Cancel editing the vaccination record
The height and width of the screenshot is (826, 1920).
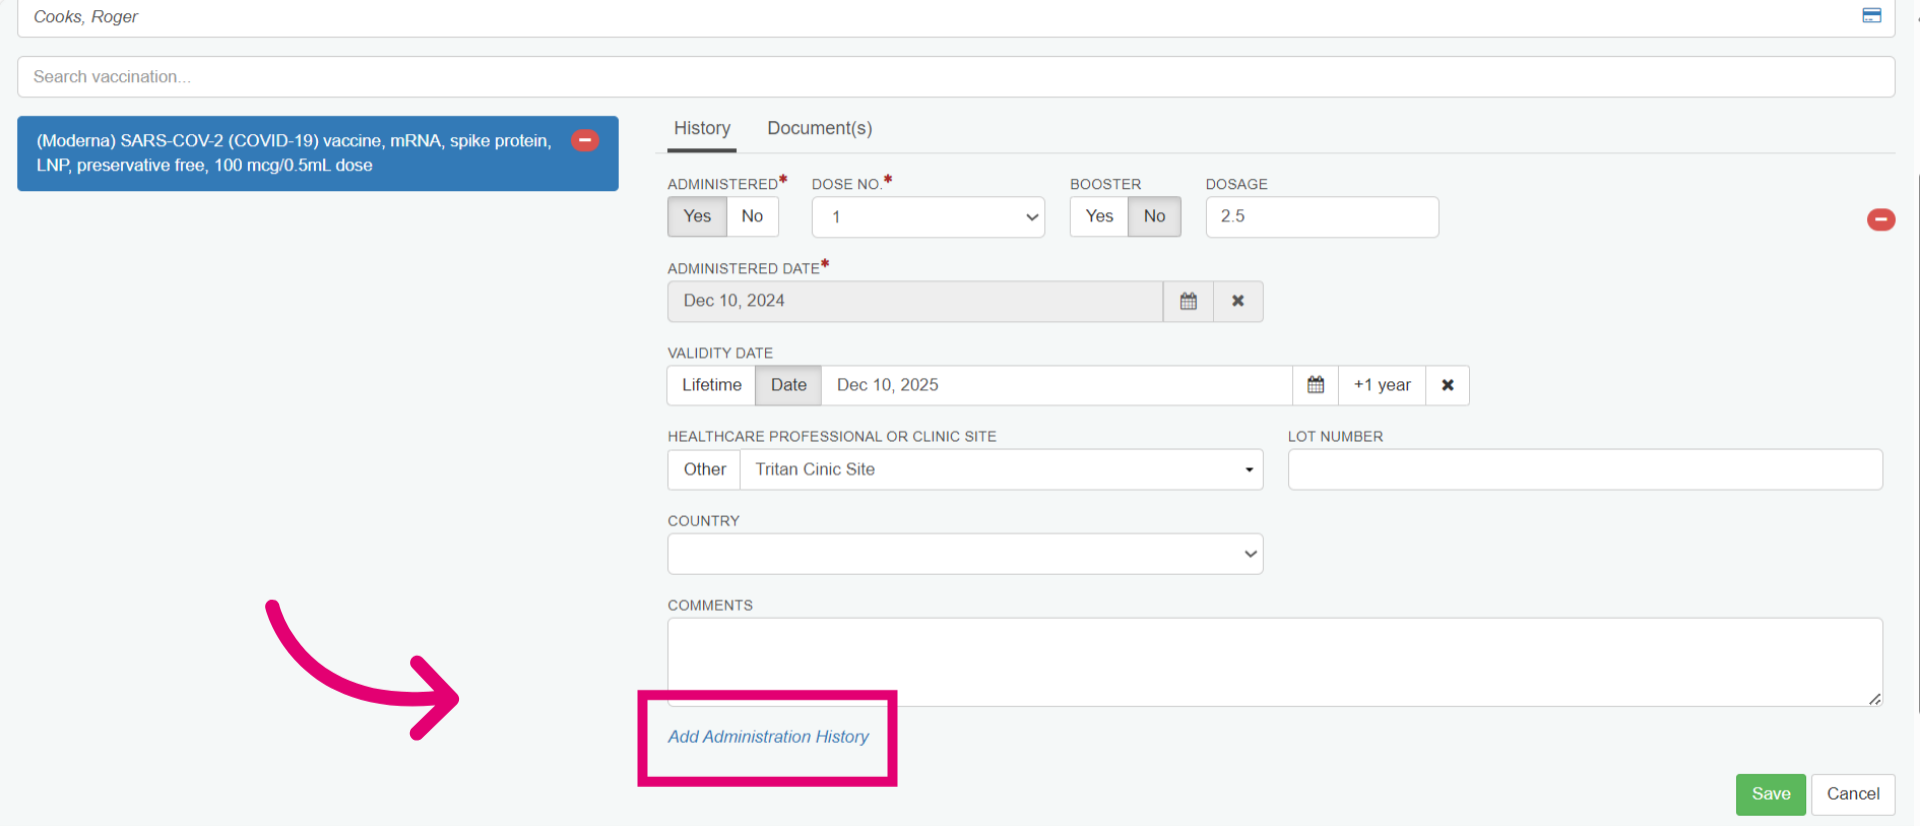[1853, 794]
